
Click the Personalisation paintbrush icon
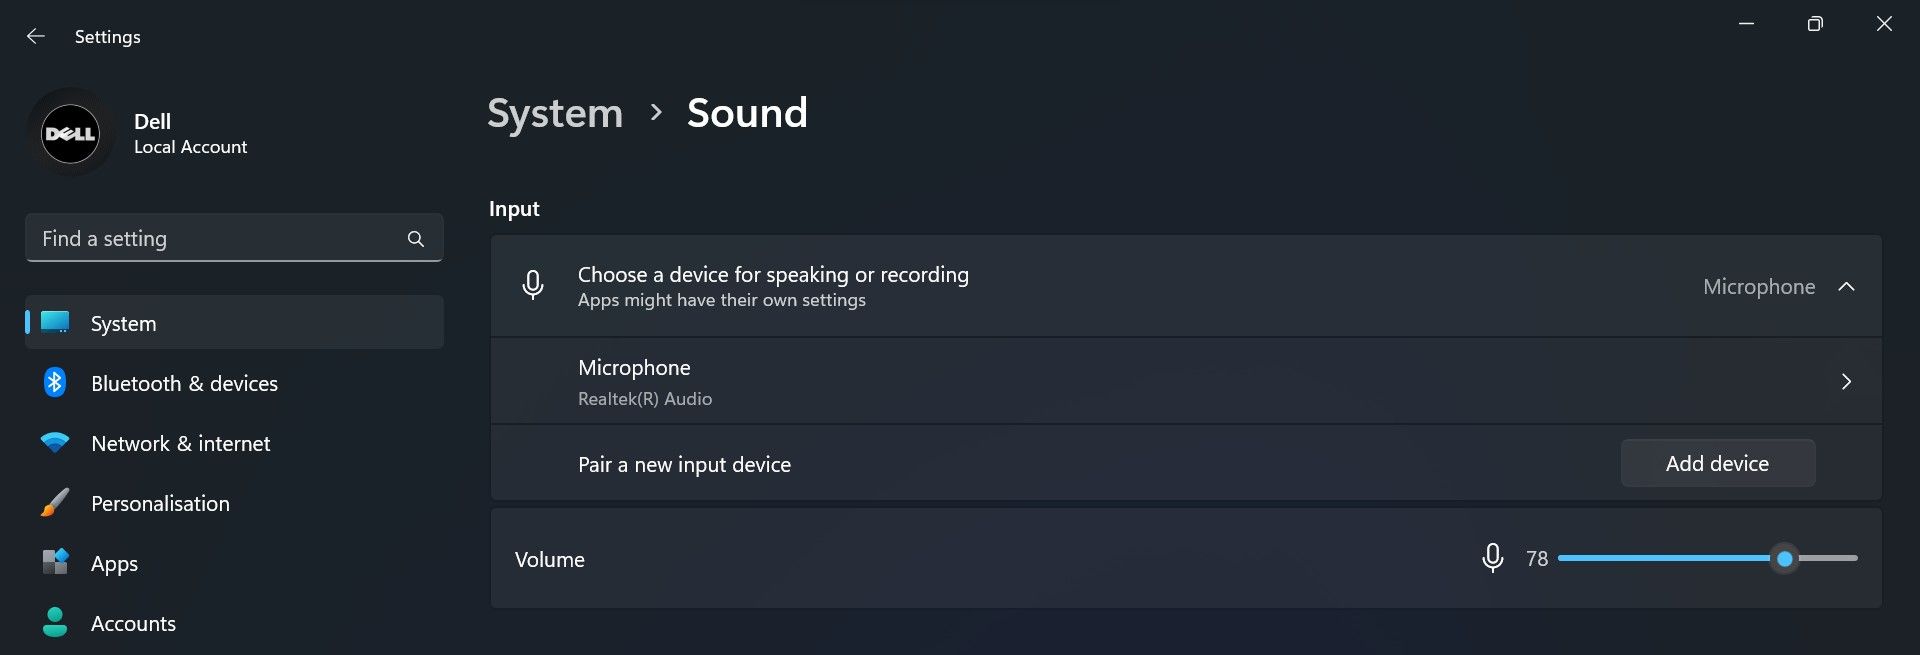55,503
